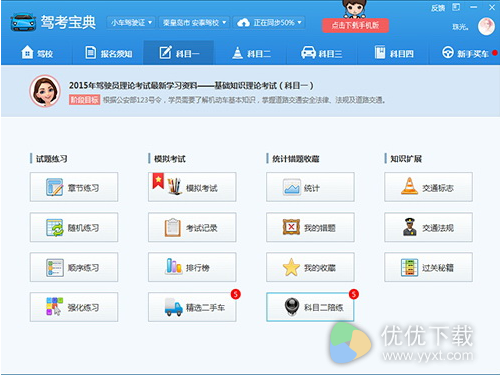This screenshot has width=500, height=377.
Task: View 考试记录 exam records
Action: pos(192,227)
